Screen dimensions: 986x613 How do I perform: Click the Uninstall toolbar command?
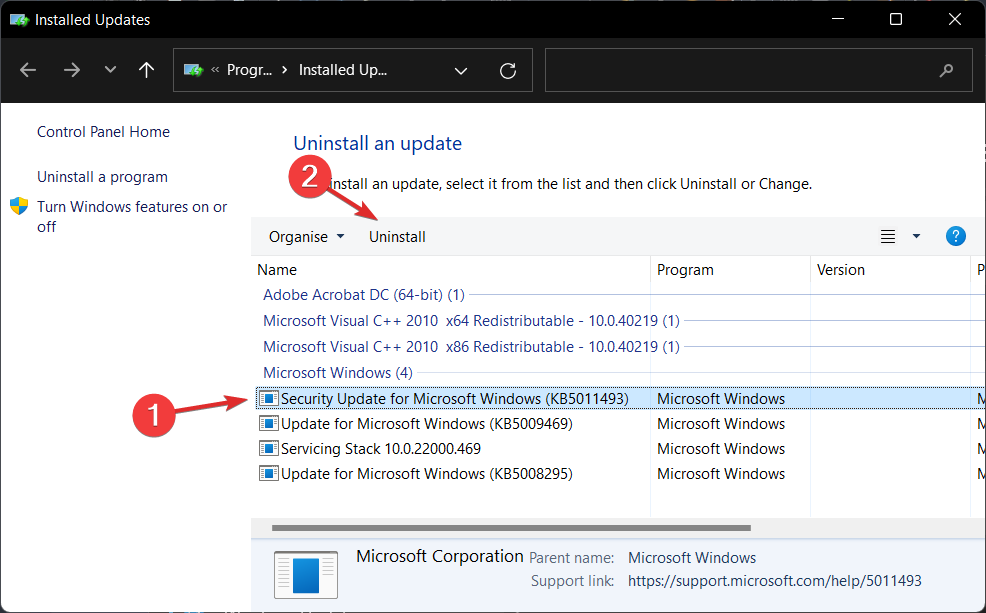pos(397,236)
